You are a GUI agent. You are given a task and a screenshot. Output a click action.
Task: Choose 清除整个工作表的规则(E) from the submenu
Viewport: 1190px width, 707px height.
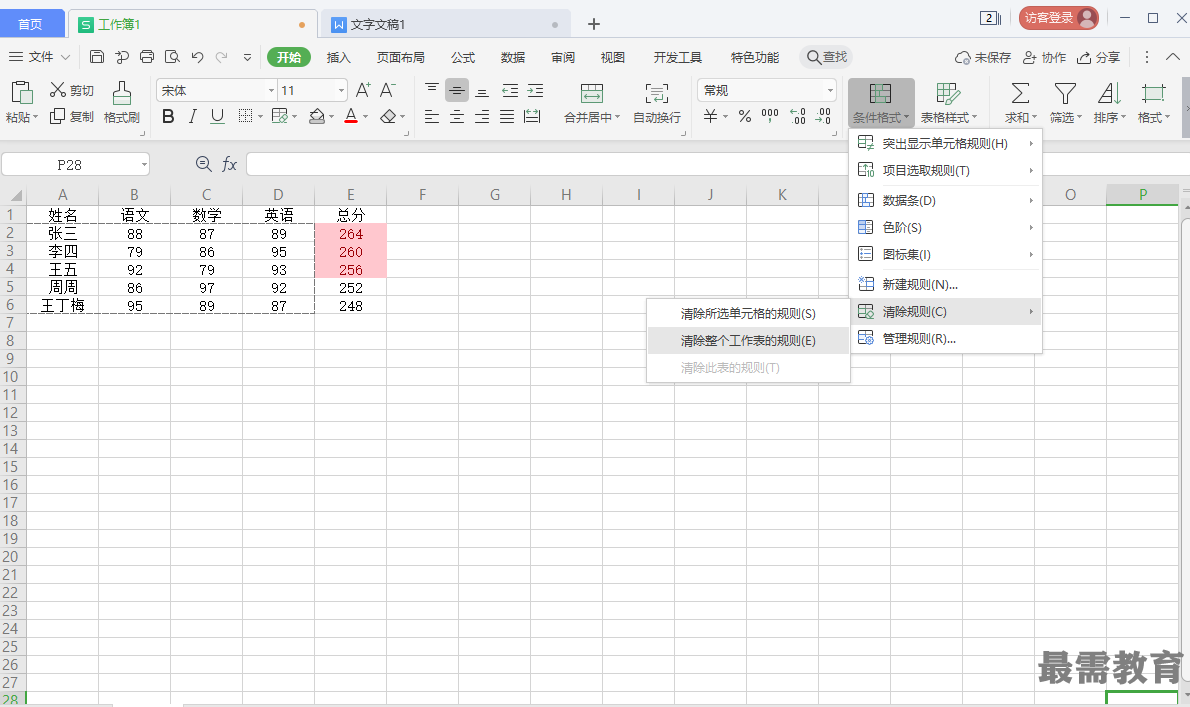(748, 341)
